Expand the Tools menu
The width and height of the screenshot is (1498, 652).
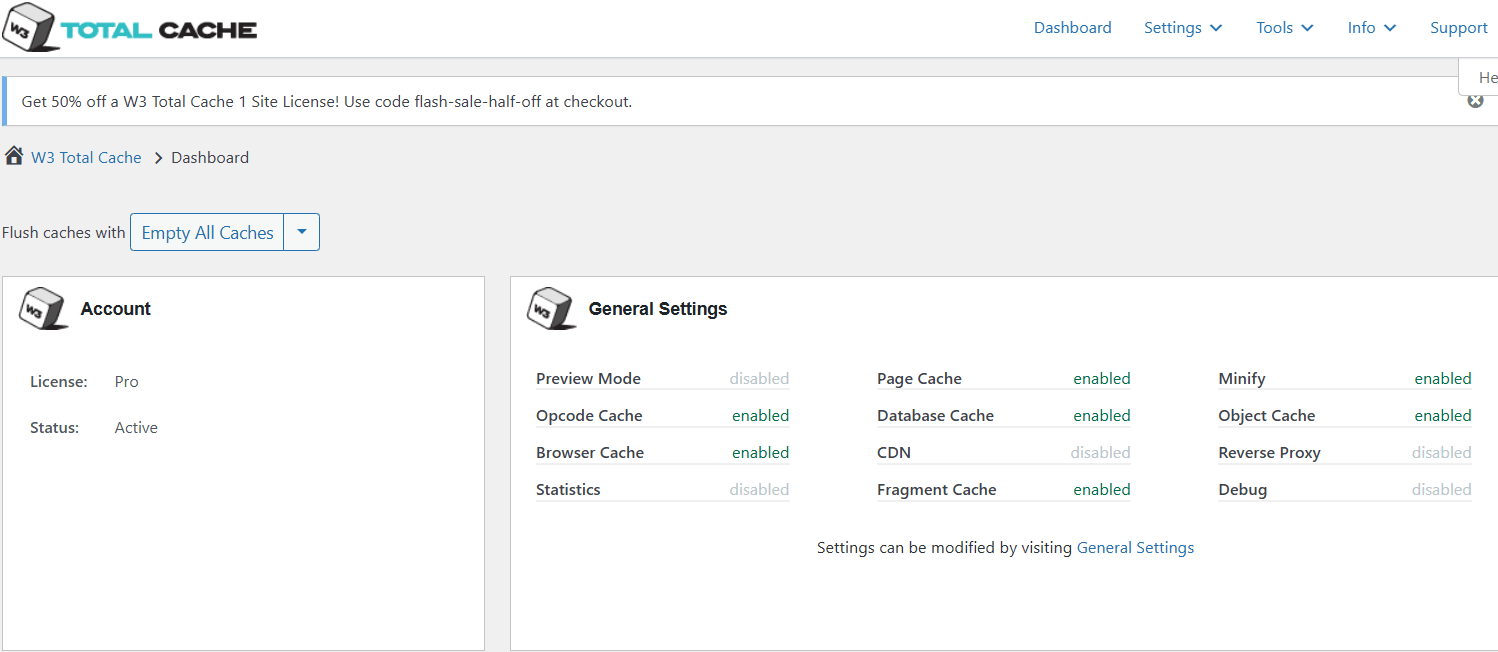coord(1285,28)
